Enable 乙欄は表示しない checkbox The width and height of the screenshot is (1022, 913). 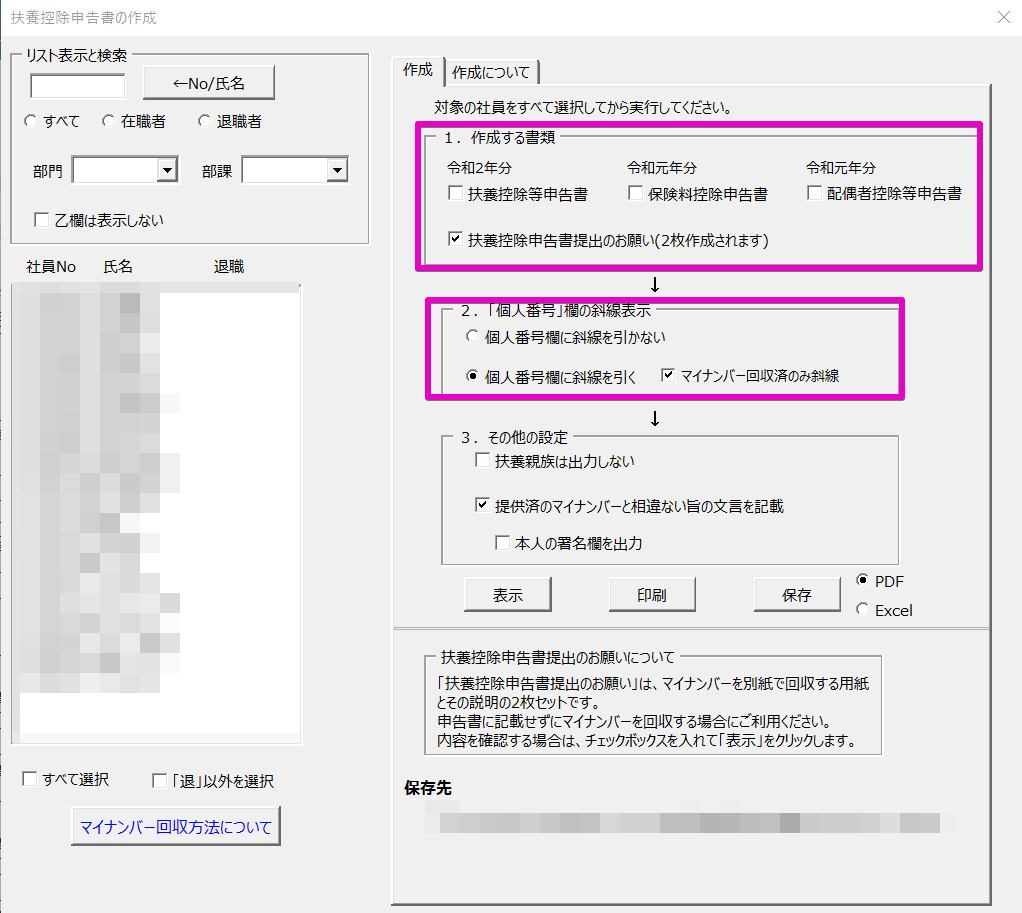42,220
